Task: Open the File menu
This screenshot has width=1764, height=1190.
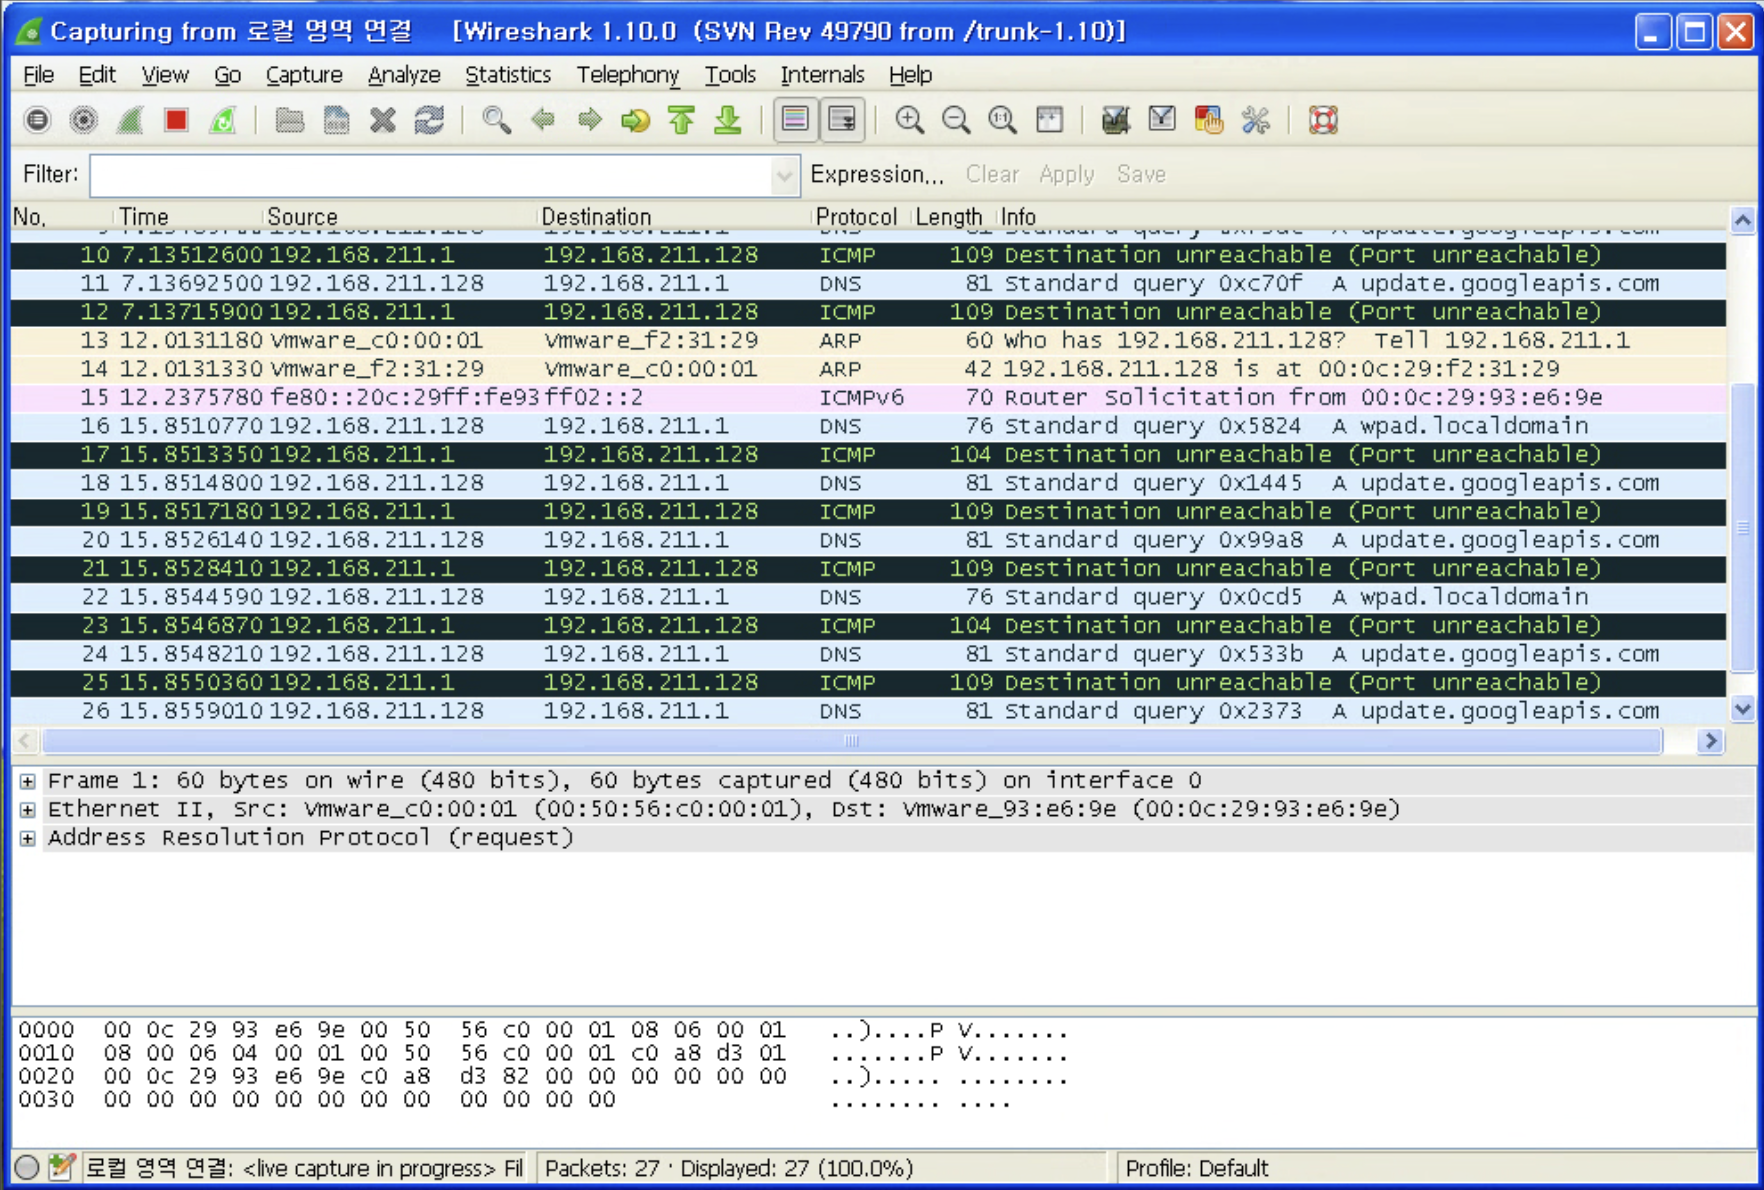Action: click(x=38, y=75)
